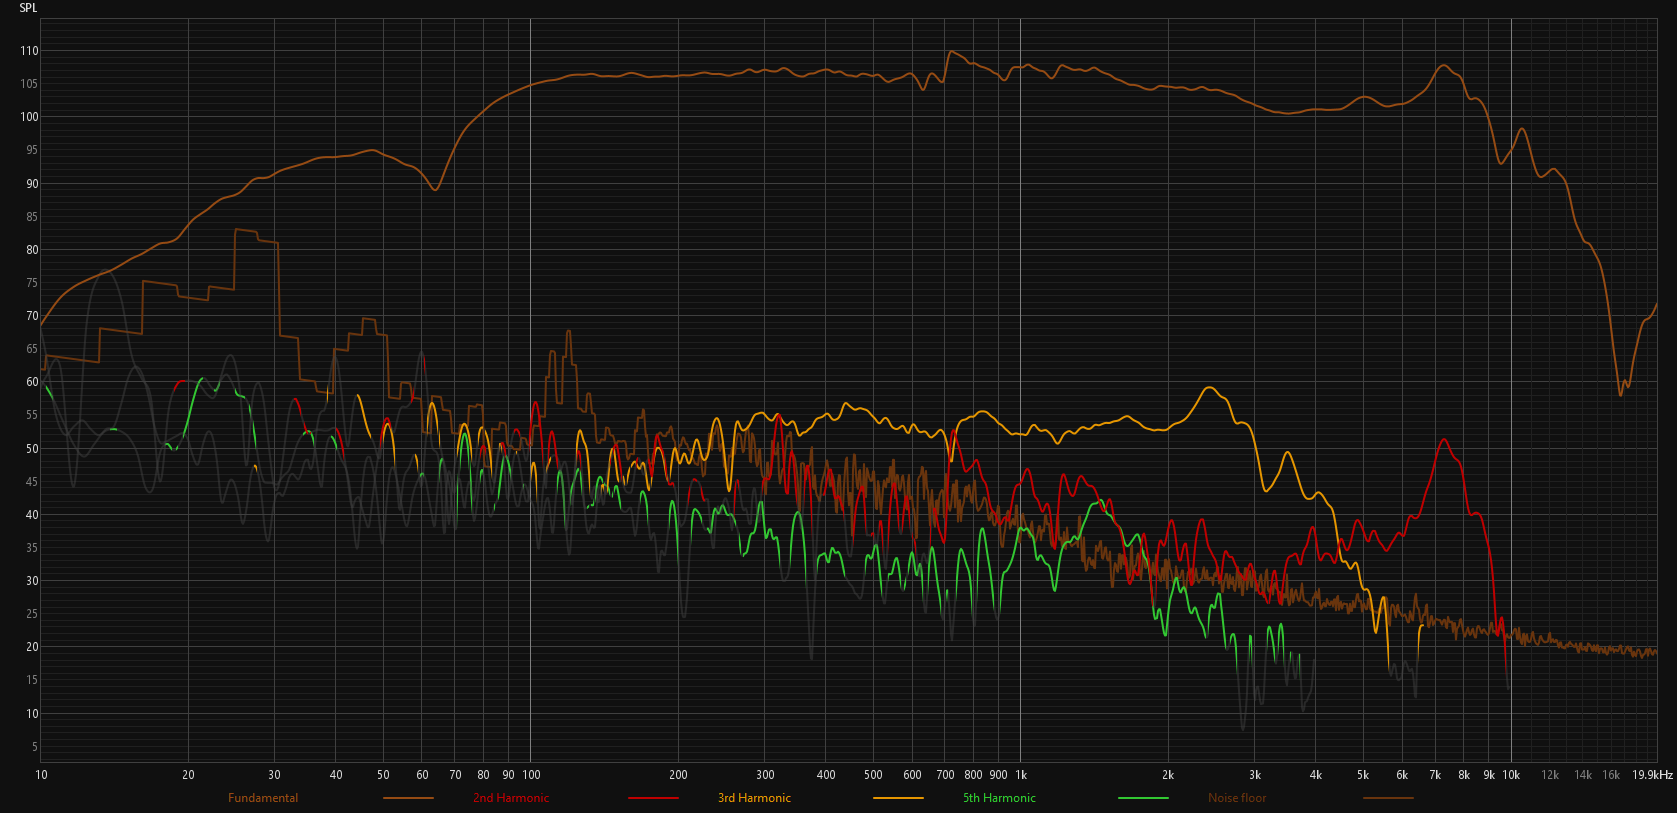Click the 75 value on SPL axis

pos(32,283)
